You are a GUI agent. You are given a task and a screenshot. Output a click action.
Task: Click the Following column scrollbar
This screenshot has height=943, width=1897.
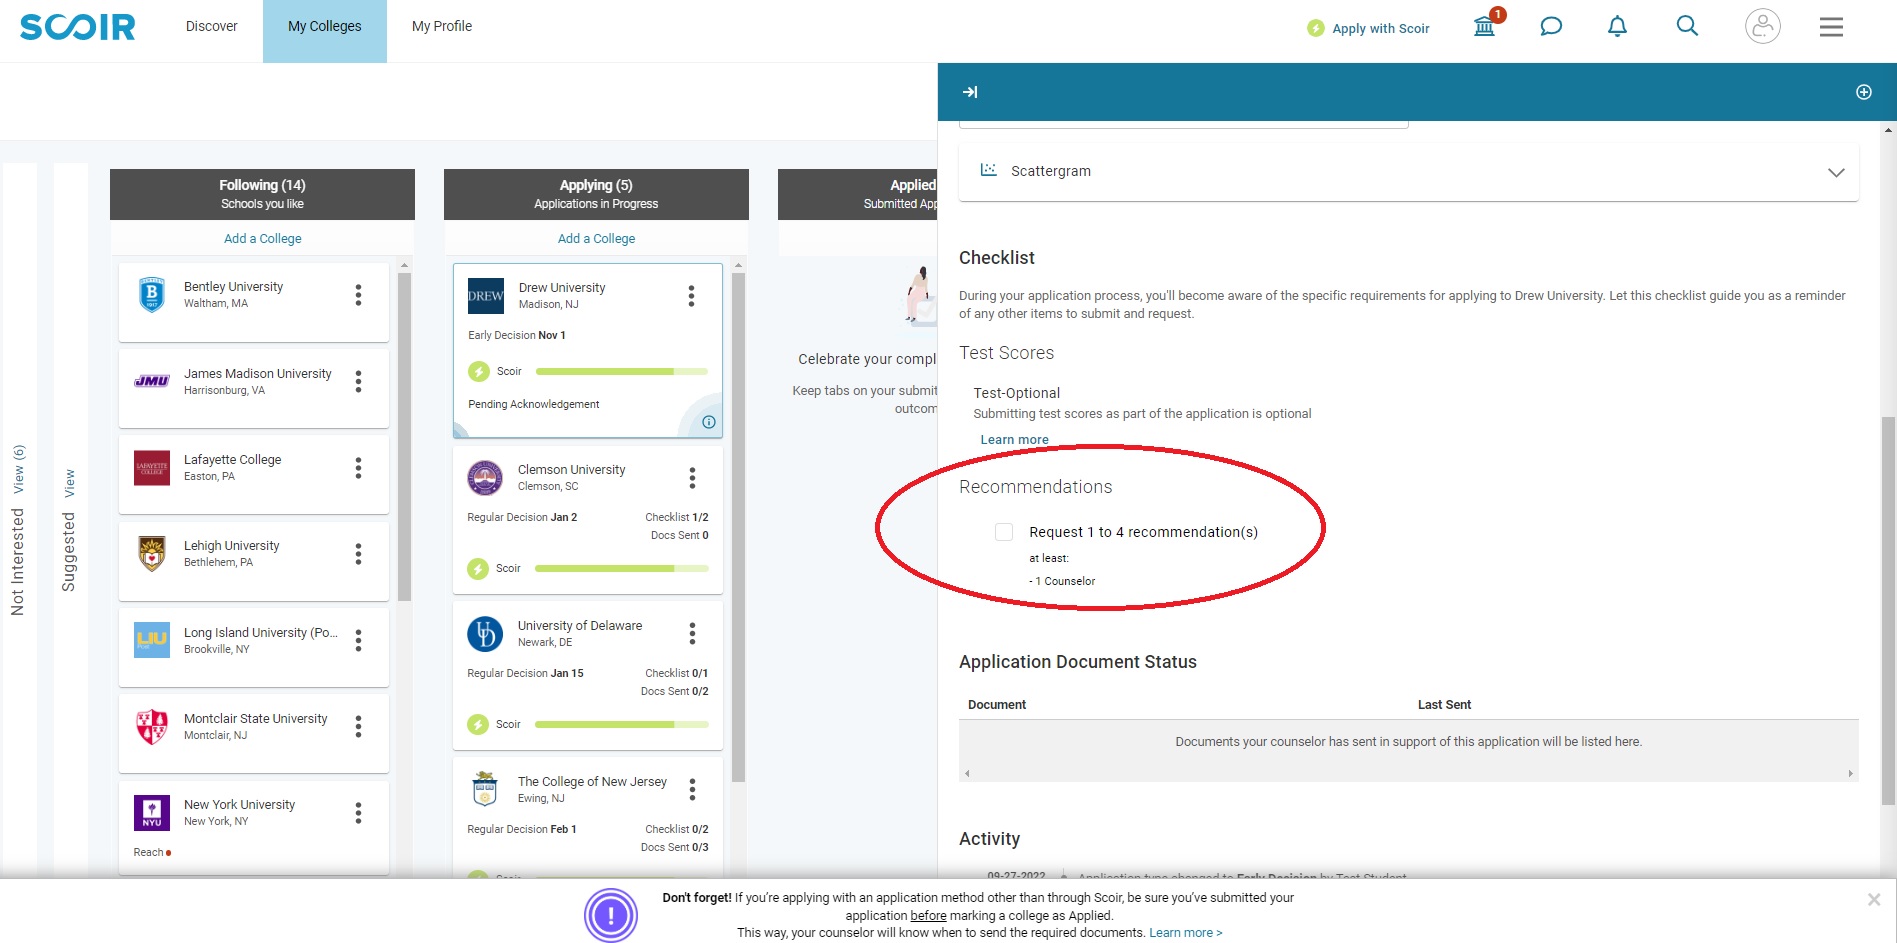click(x=404, y=437)
